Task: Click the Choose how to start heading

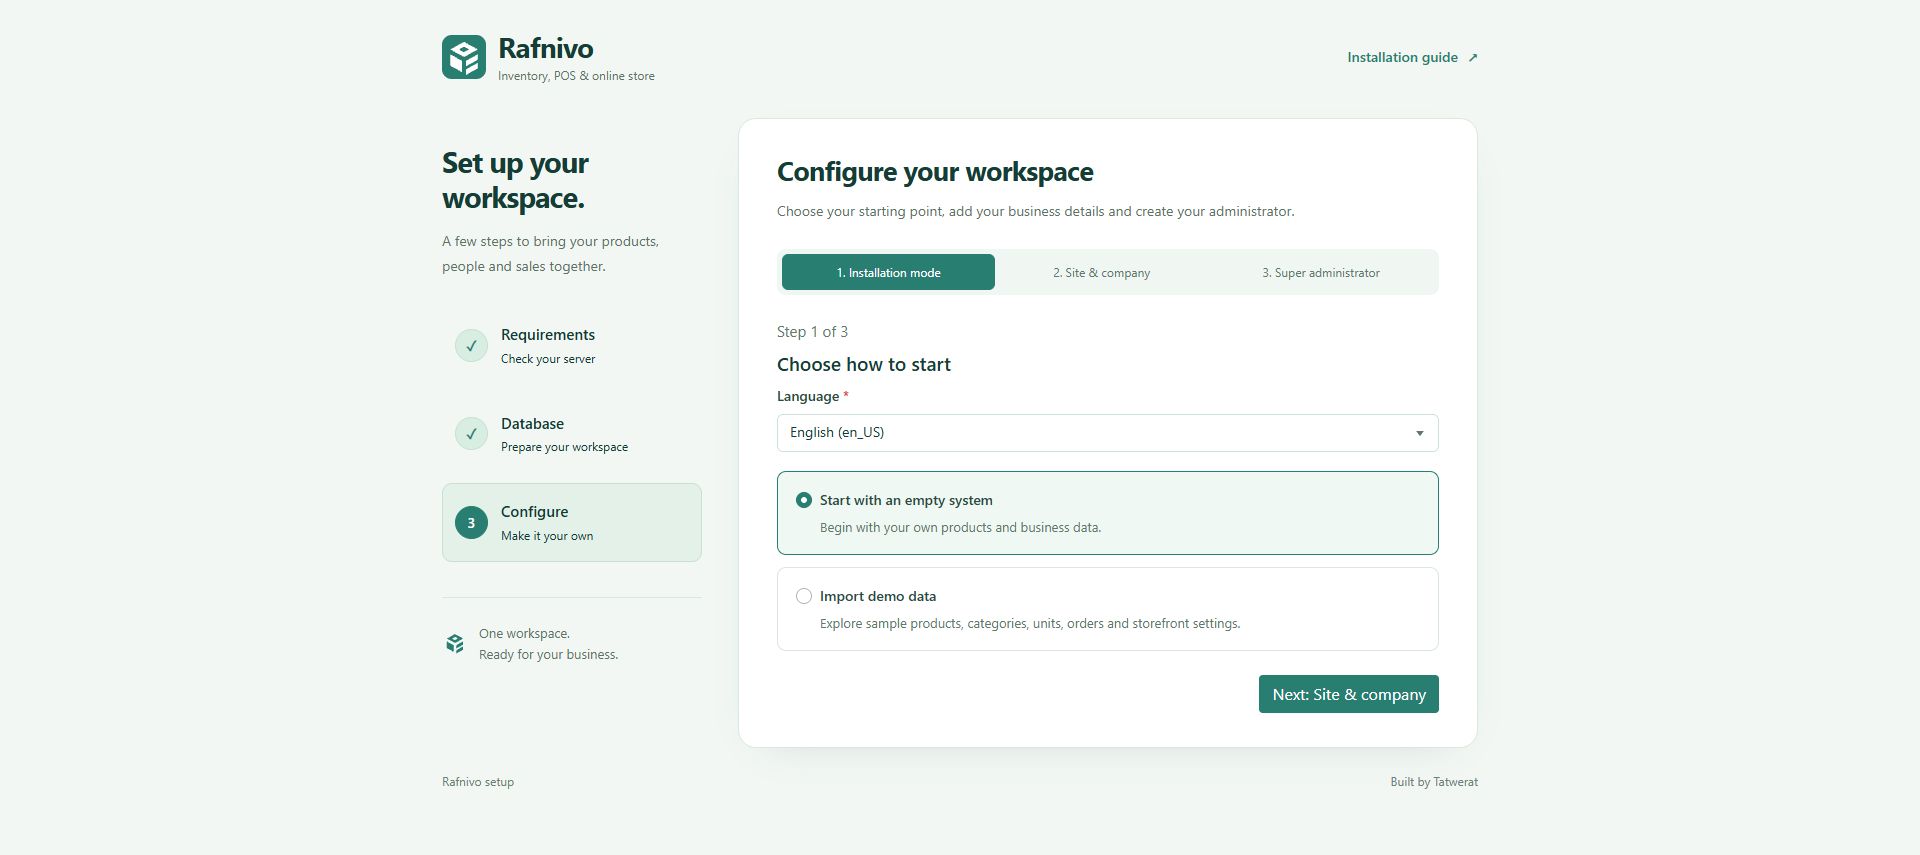Action: pyautogui.click(x=864, y=365)
